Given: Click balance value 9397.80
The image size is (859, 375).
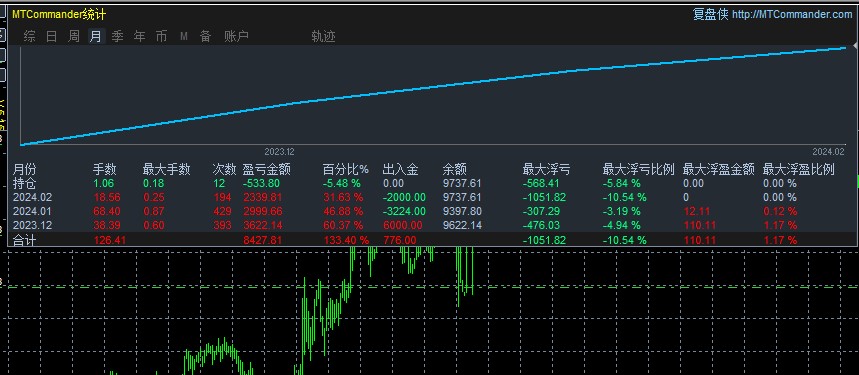Looking at the screenshot, I should (x=462, y=211).
